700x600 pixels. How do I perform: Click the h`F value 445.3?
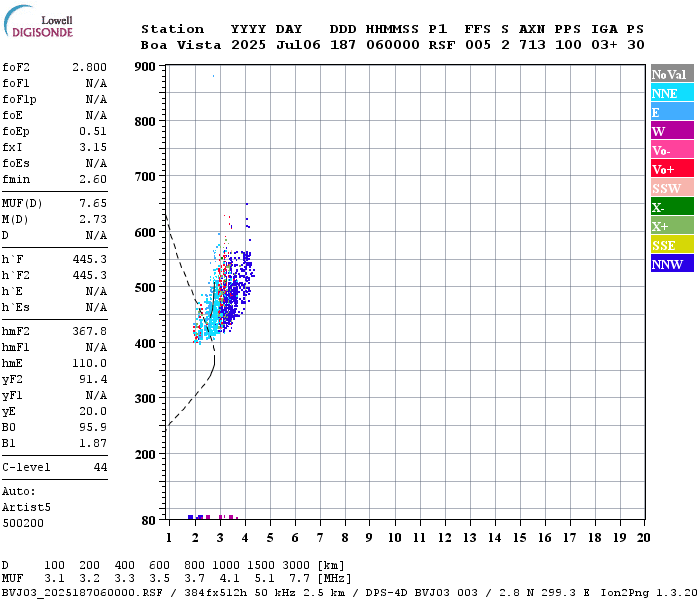(x=90, y=259)
